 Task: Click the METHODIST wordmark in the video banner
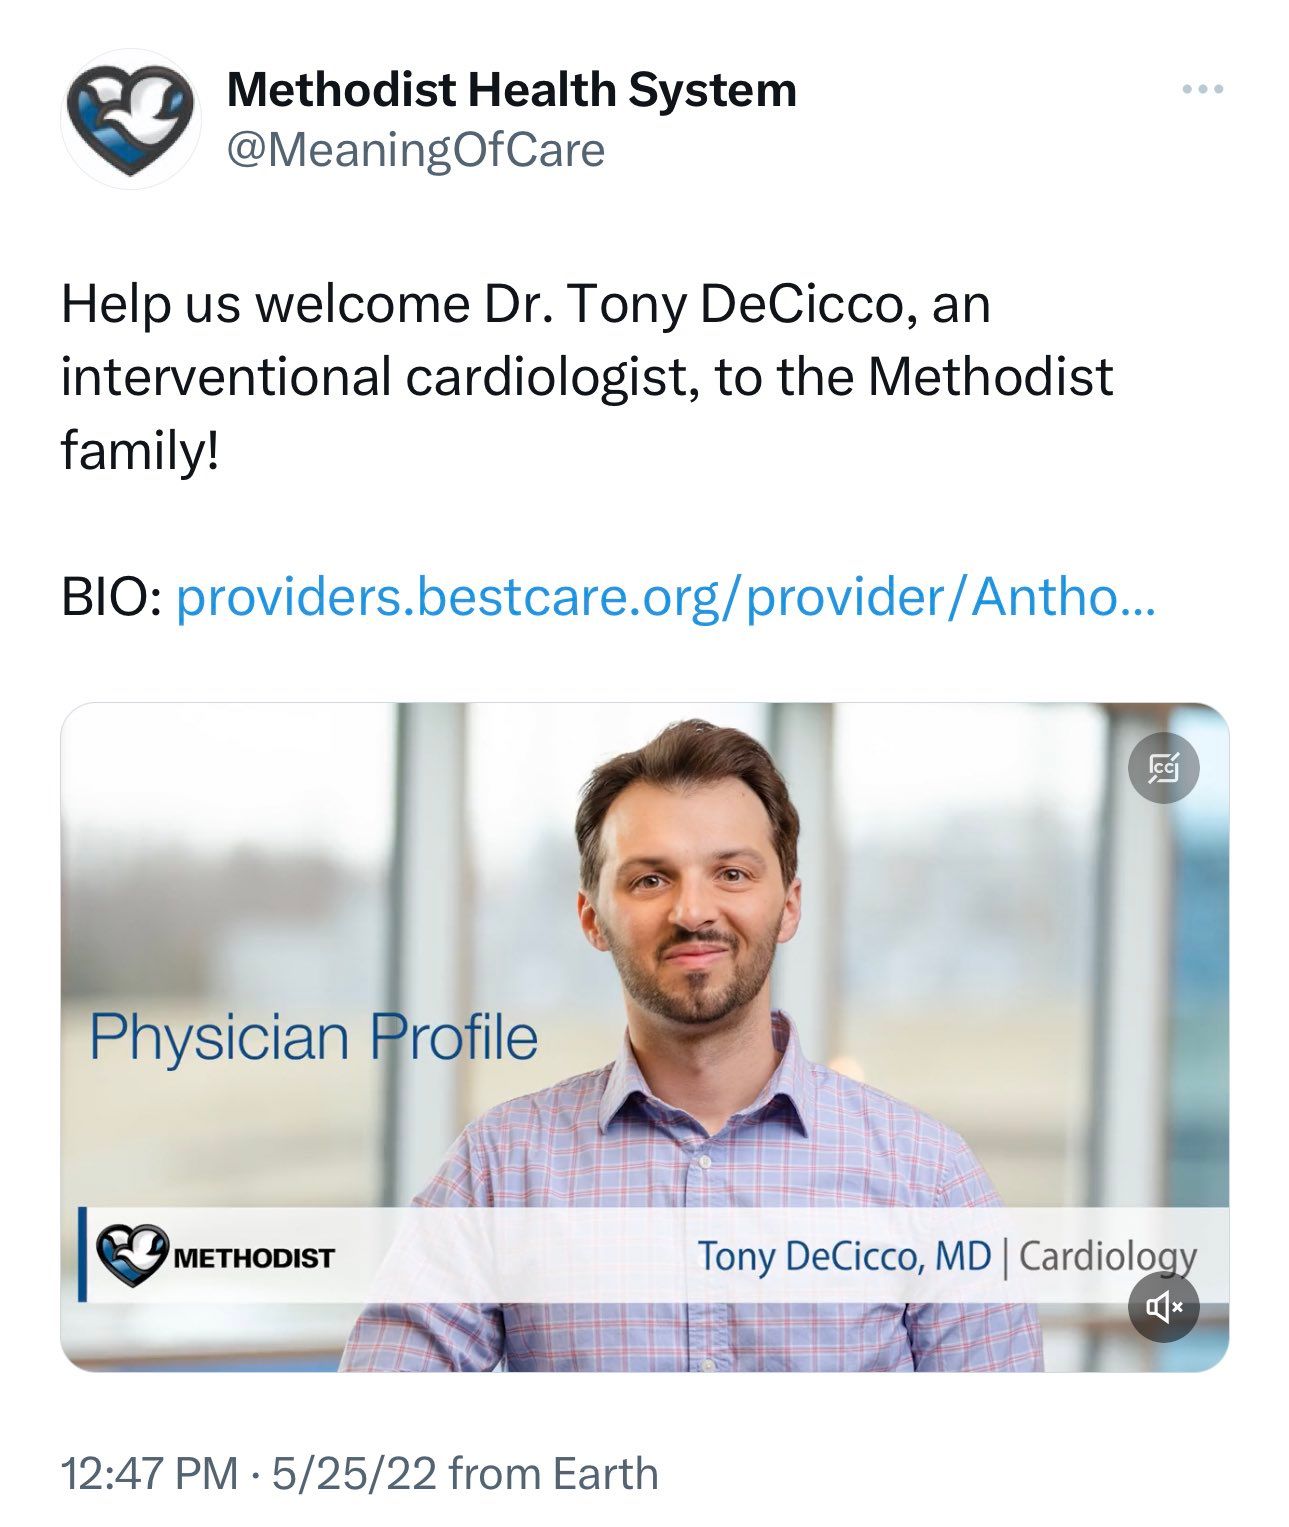point(254,1257)
